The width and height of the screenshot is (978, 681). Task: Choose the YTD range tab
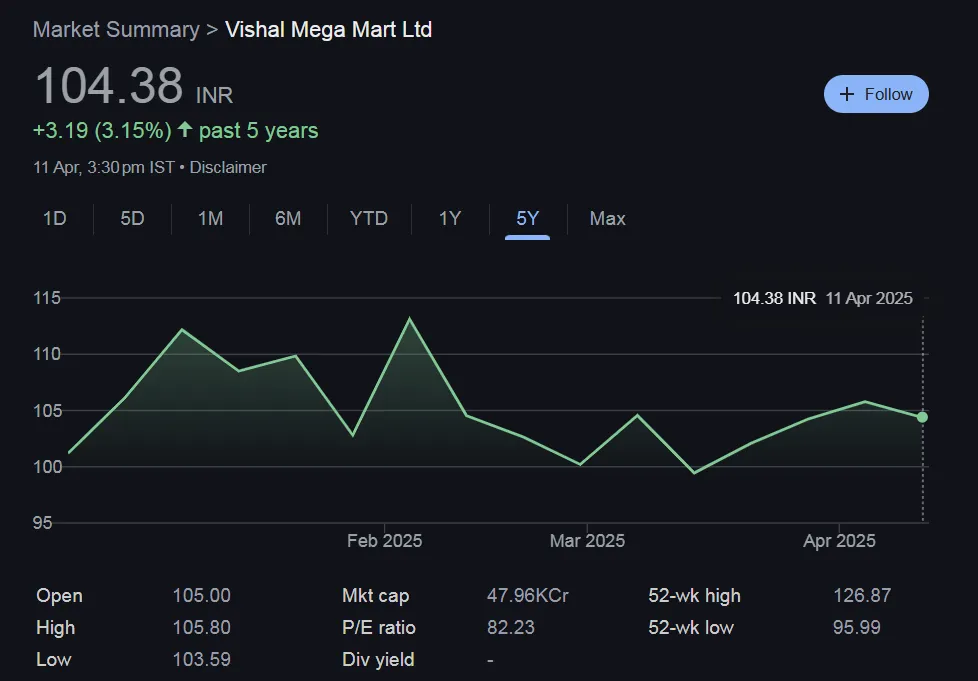pyautogui.click(x=369, y=218)
